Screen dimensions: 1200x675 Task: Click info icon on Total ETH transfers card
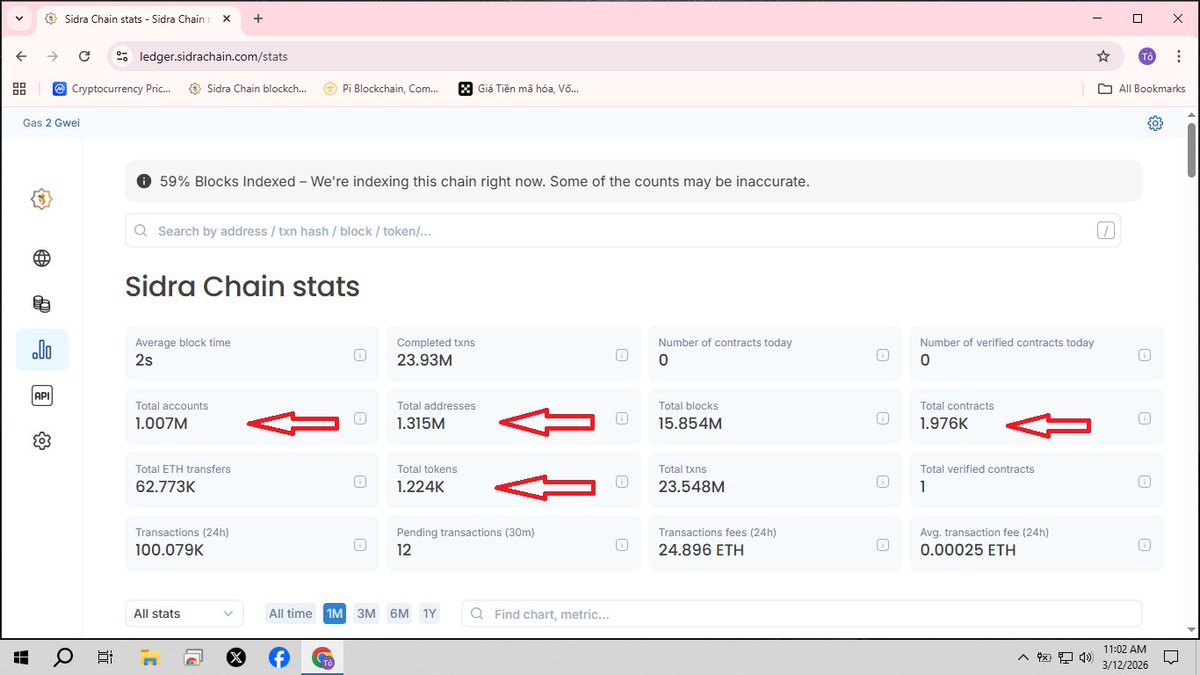click(x=360, y=482)
